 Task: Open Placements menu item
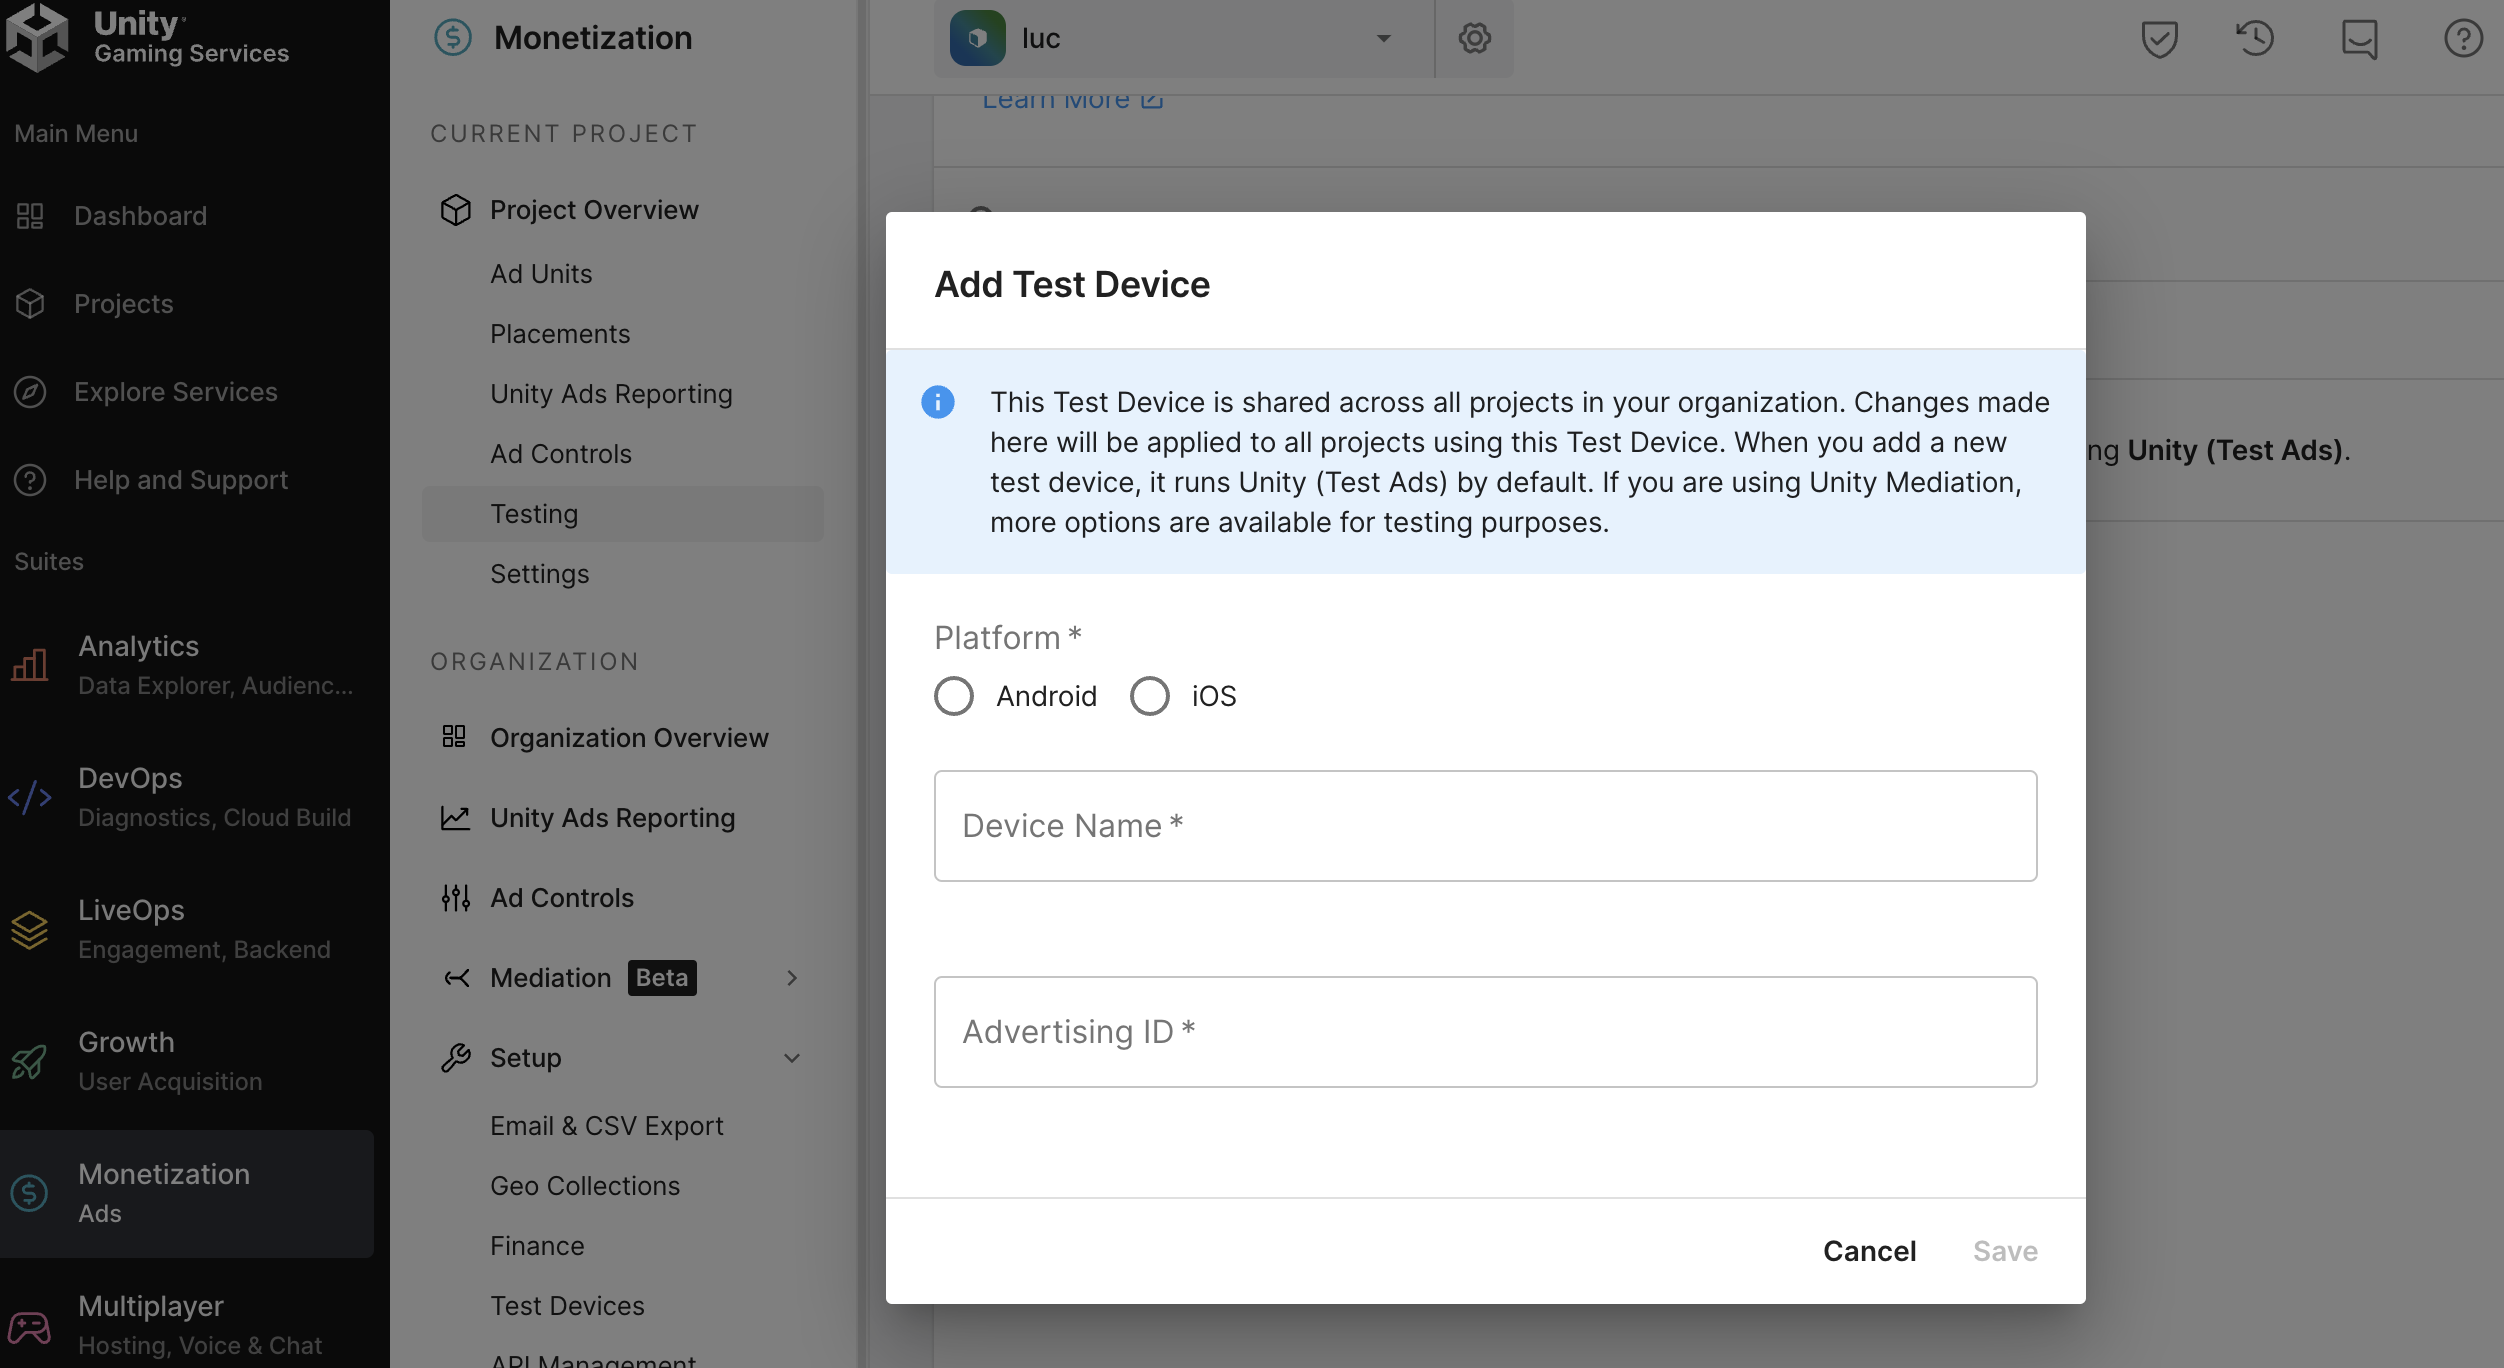click(x=560, y=334)
